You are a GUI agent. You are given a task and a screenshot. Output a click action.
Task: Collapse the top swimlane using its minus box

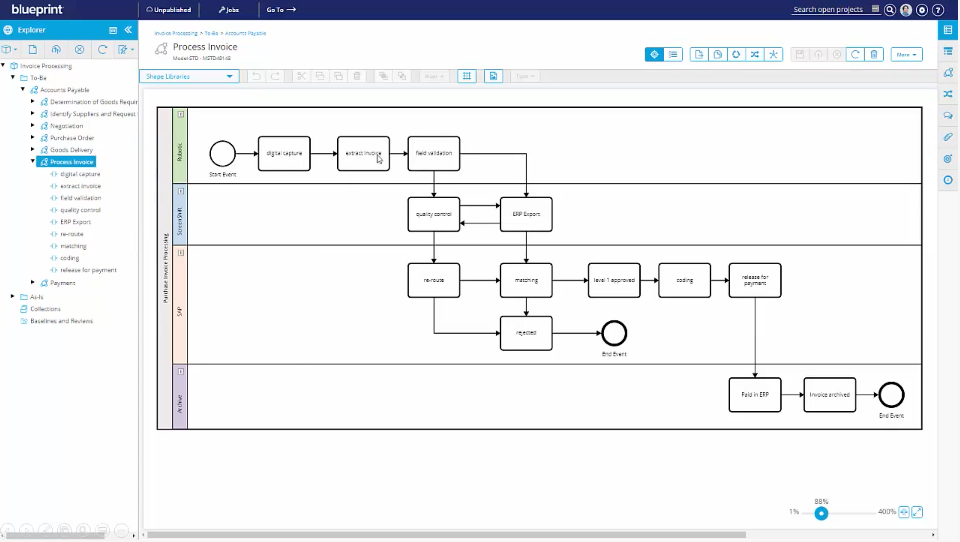(x=181, y=115)
